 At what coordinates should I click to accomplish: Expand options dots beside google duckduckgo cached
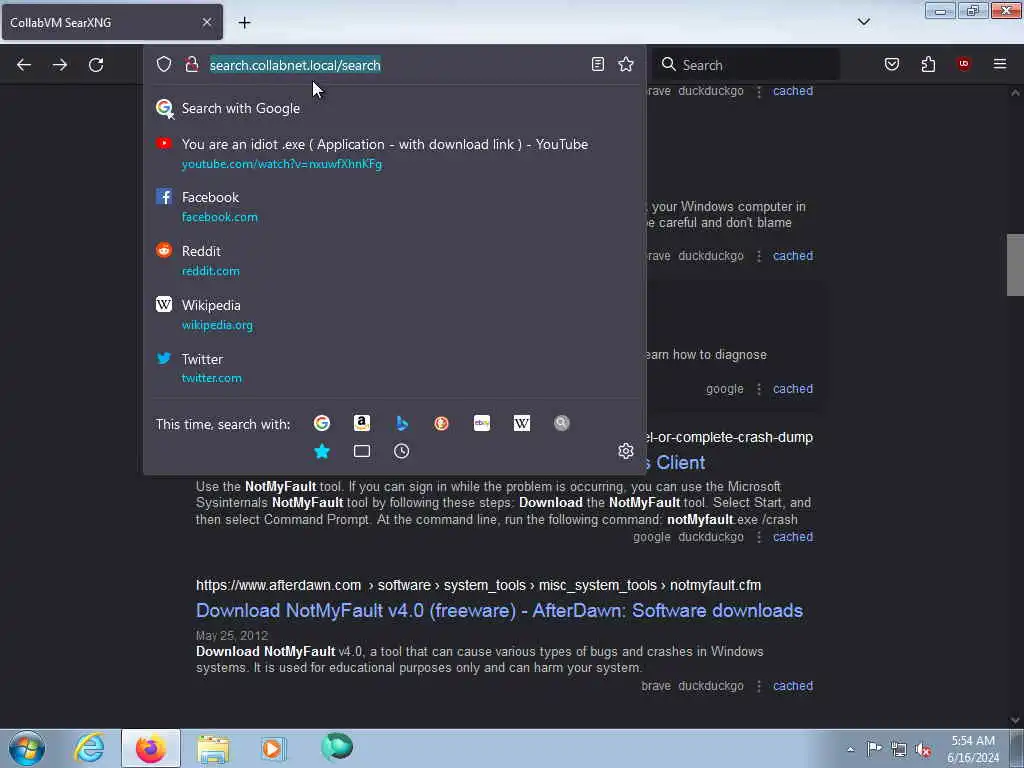point(759,537)
